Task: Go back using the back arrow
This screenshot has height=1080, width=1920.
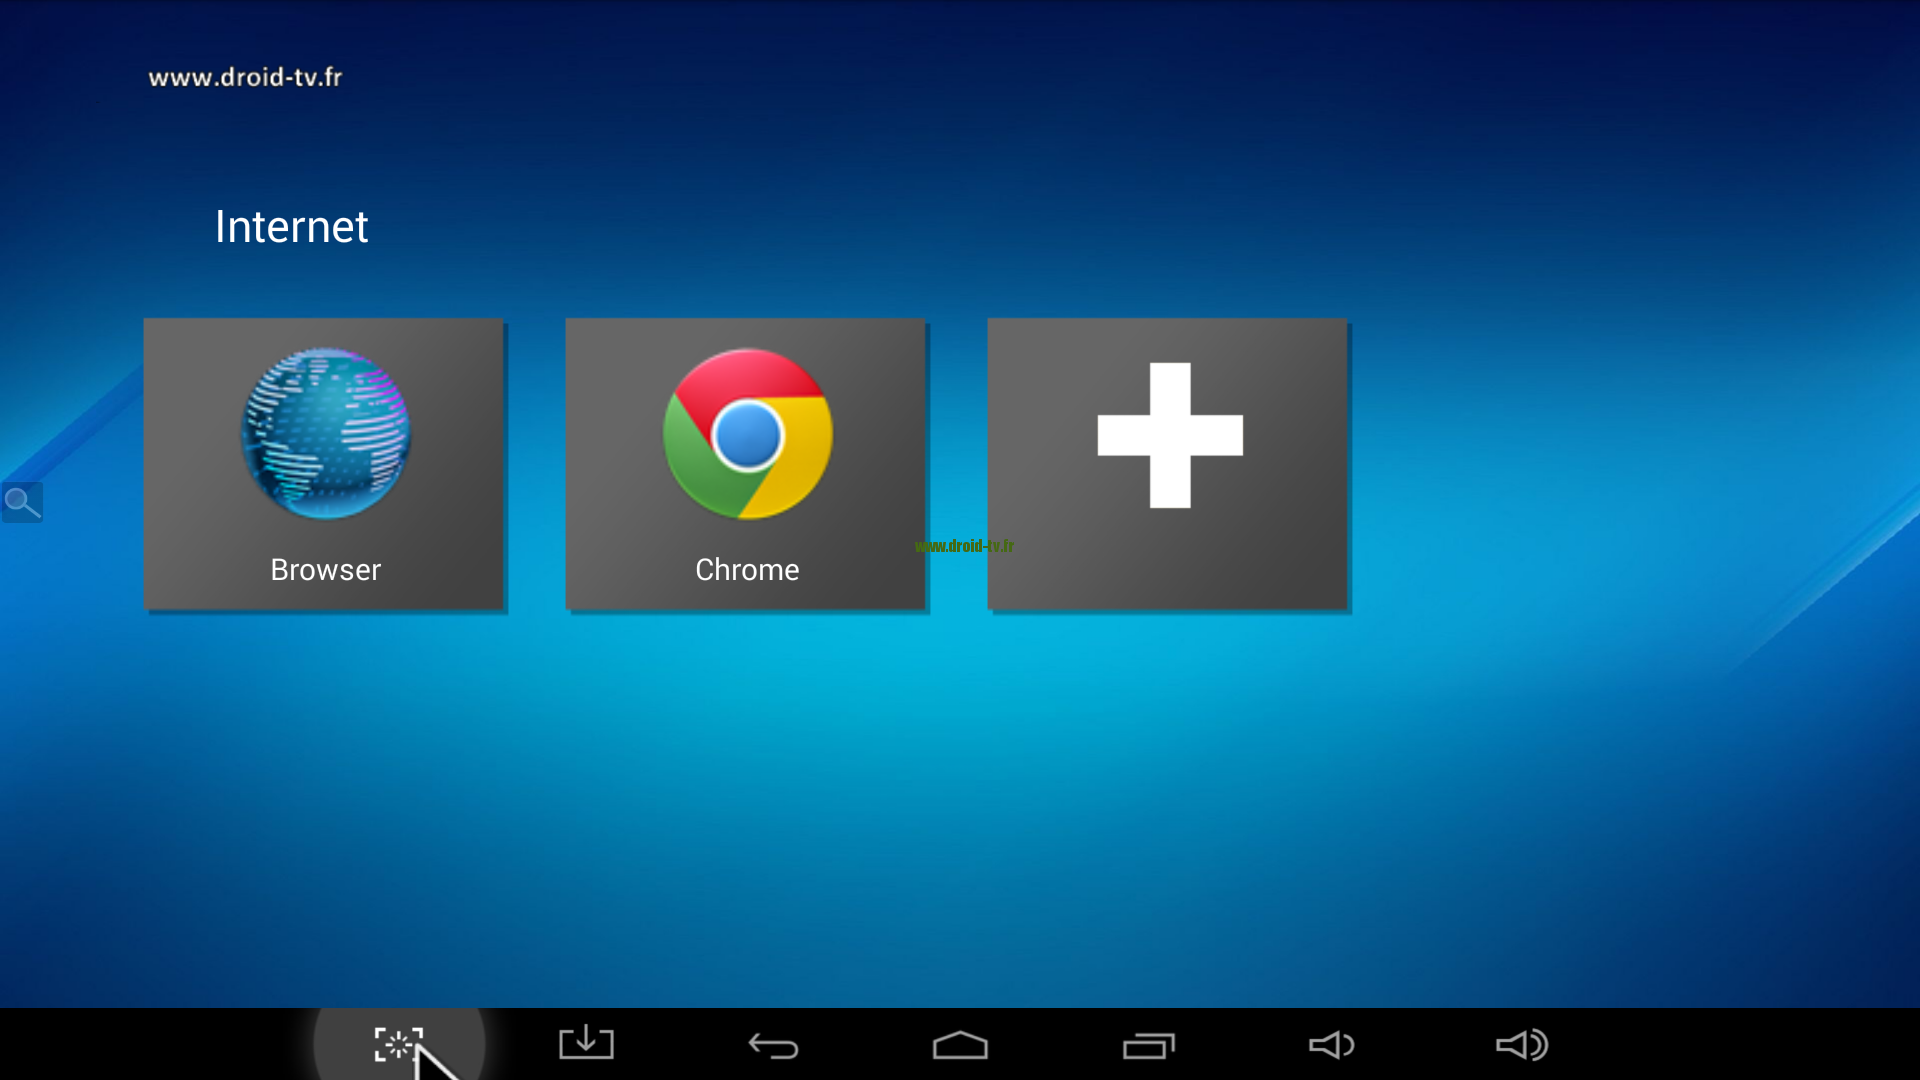Action: click(773, 1046)
